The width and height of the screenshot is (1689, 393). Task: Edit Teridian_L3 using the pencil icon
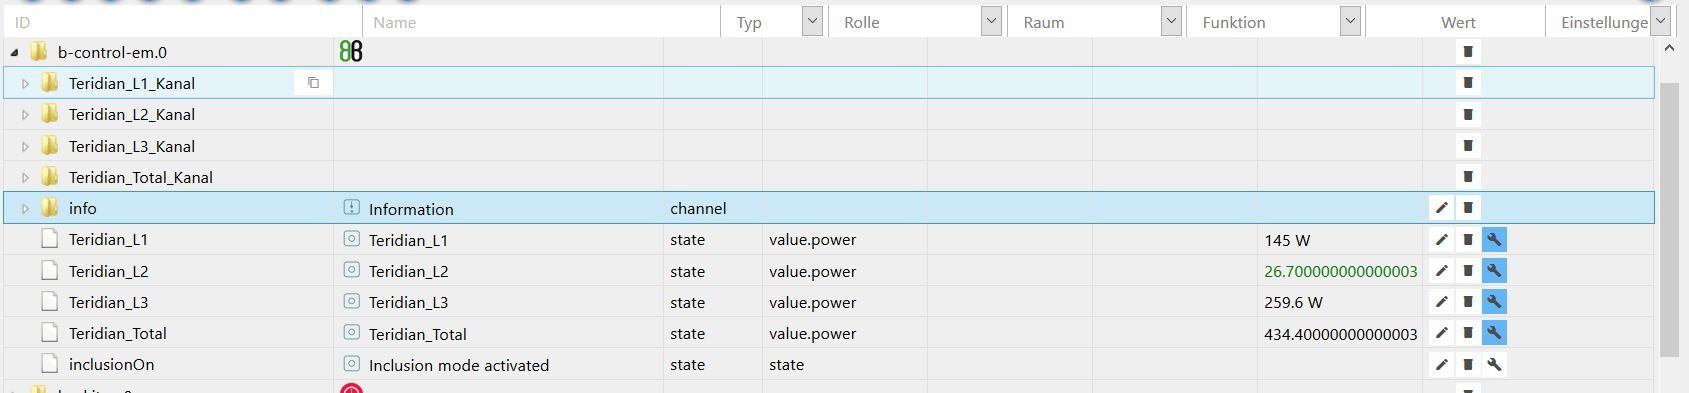click(x=1441, y=302)
